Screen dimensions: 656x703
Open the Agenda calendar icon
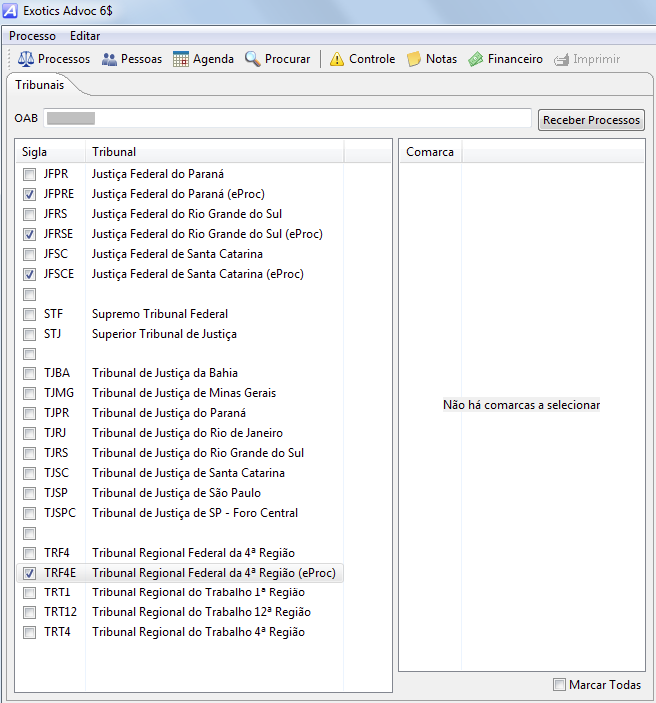pyautogui.click(x=181, y=59)
